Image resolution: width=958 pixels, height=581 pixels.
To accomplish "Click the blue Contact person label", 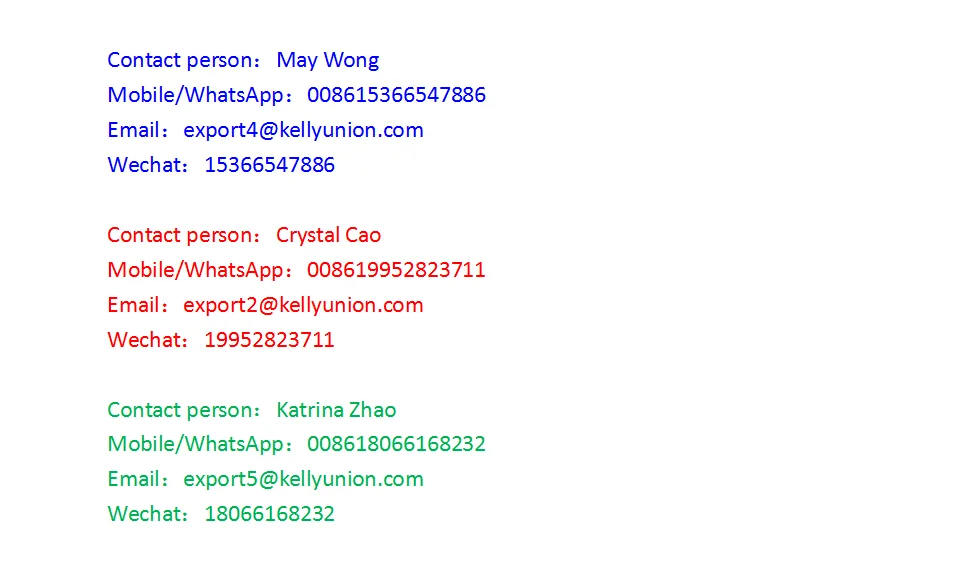I will 181,60.
